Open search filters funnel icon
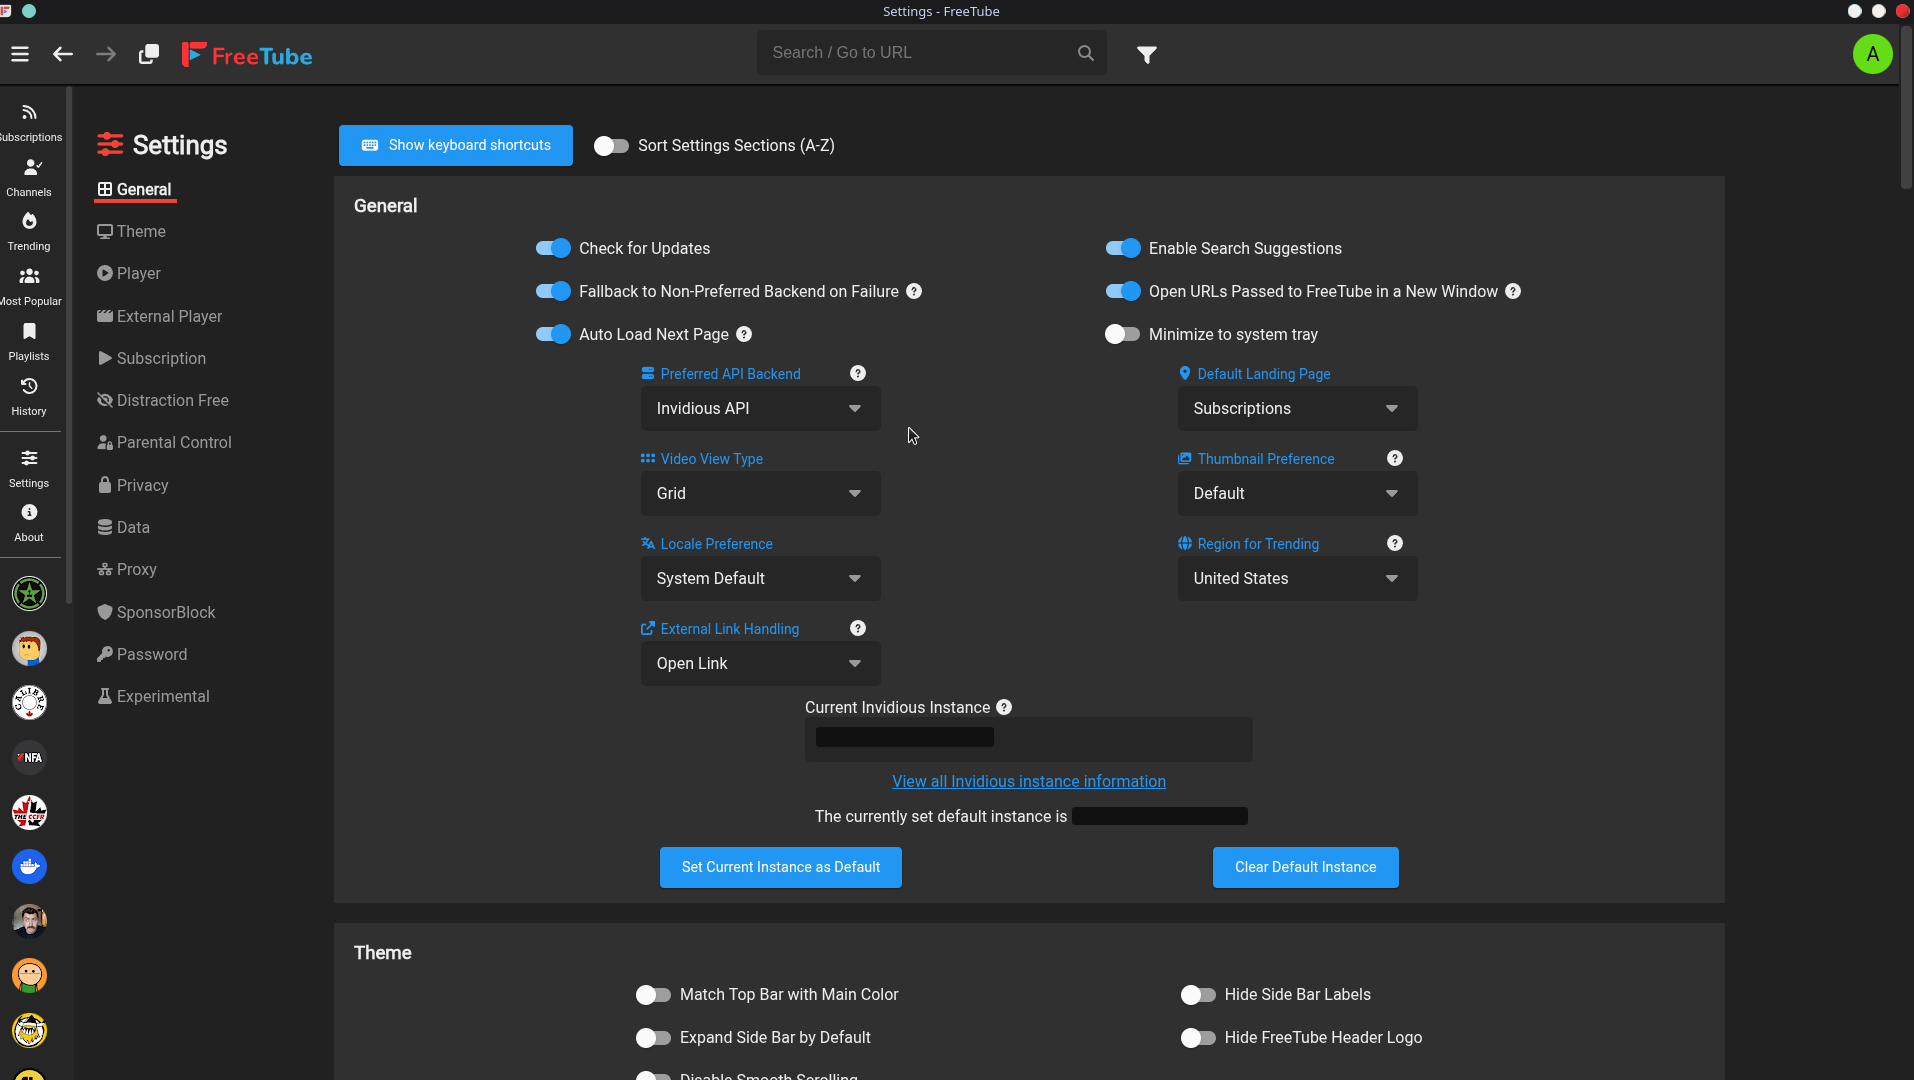Screen dimensions: 1914x1080 coord(1147,55)
